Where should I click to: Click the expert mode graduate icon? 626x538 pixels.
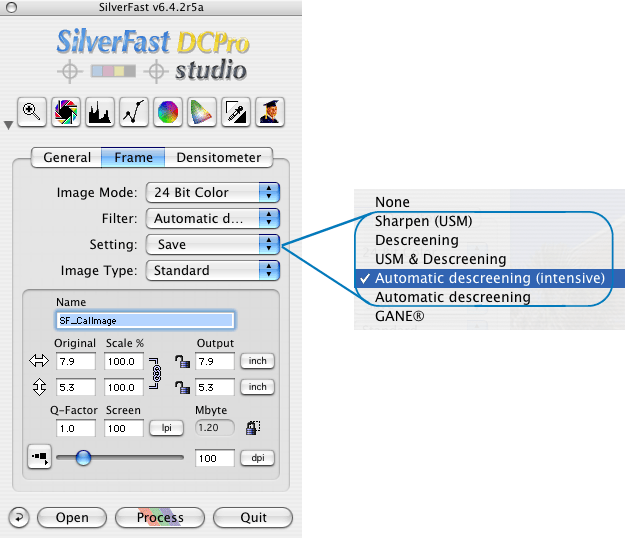(x=270, y=111)
